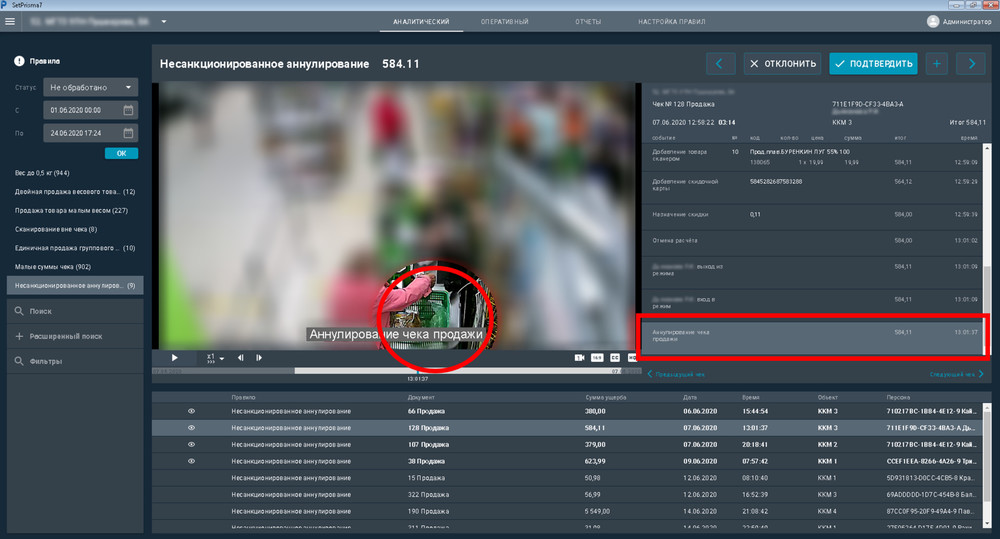Viewport: 1000px width, 539px height.
Task: Play the video recording
Action: pyautogui.click(x=174, y=358)
